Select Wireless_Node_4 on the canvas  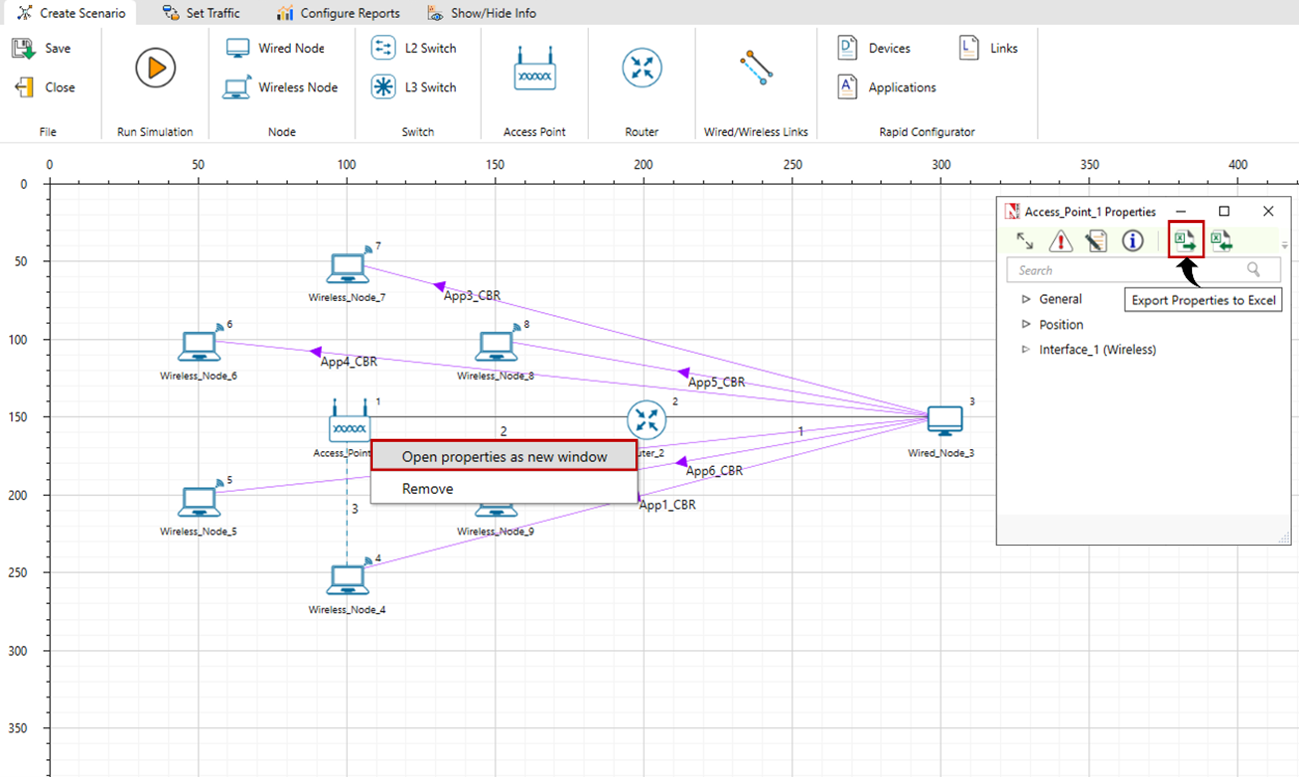point(348,580)
